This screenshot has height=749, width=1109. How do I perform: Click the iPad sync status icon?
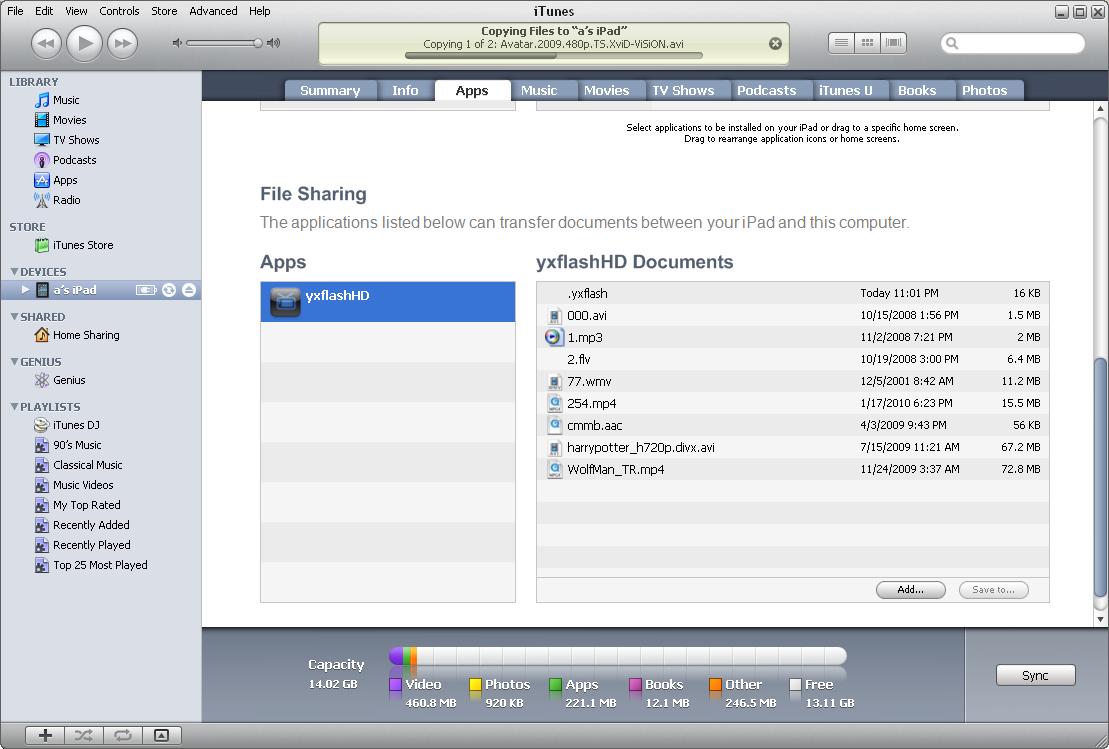pos(169,290)
